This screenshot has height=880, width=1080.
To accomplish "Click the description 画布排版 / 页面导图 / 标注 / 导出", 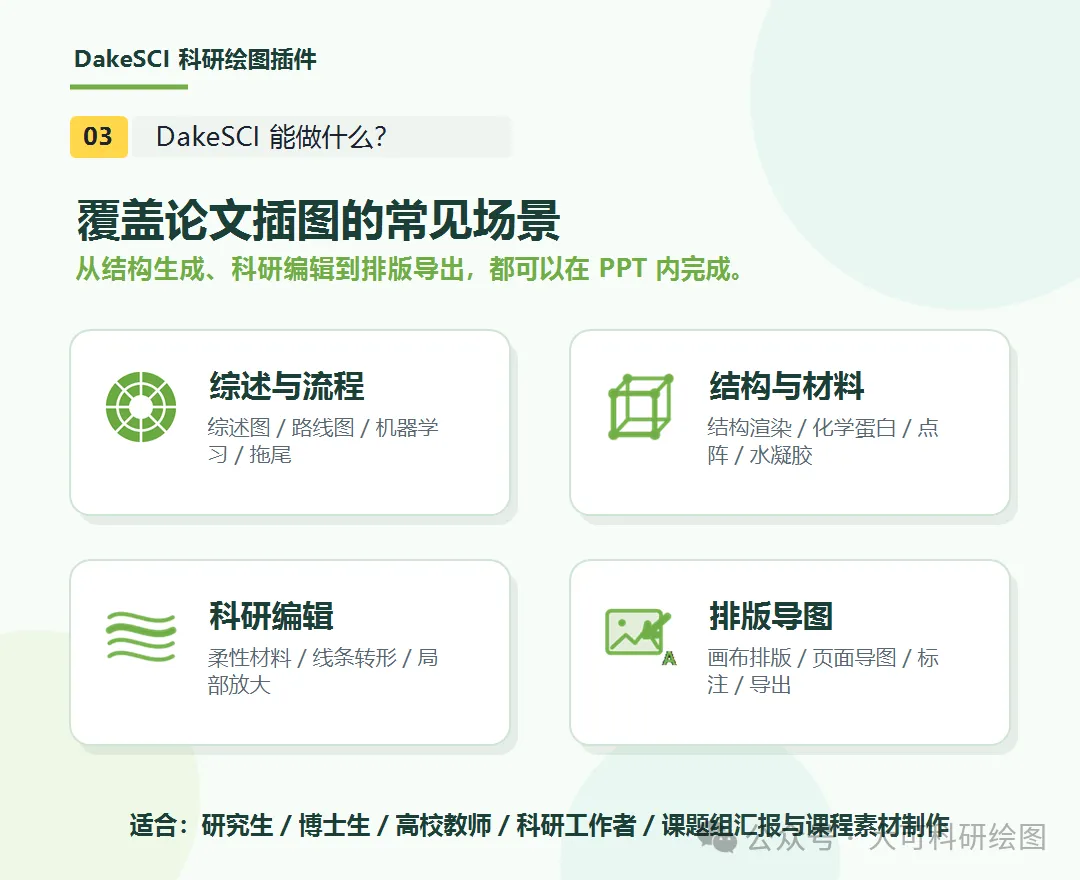I will coord(823,671).
